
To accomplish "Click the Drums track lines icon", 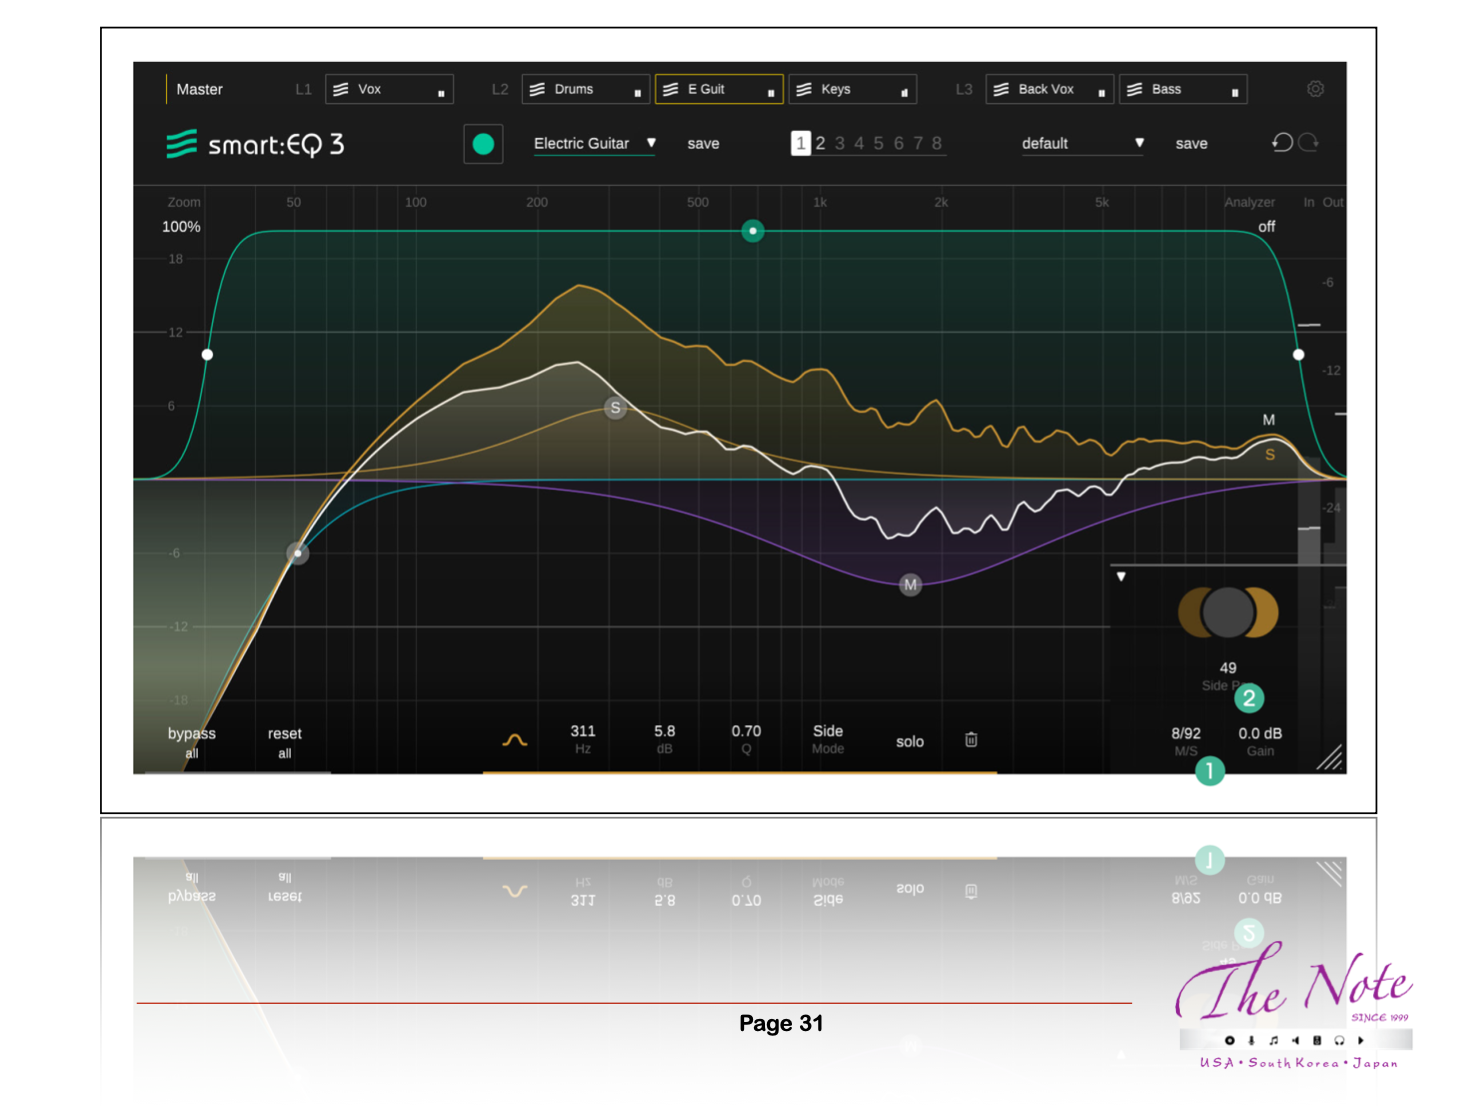I will point(537,89).
